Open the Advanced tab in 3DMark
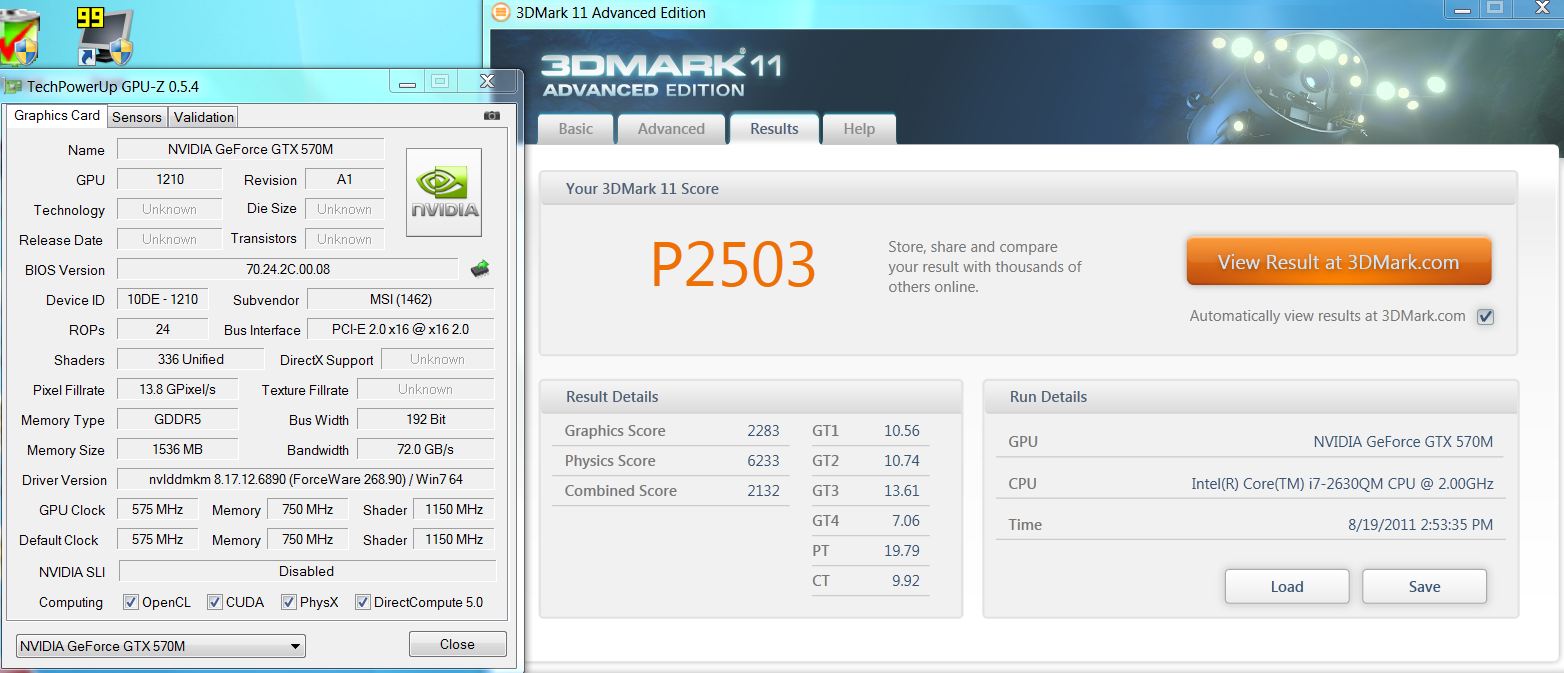This screenshot has height=673, width=1564. click(671, 129)
